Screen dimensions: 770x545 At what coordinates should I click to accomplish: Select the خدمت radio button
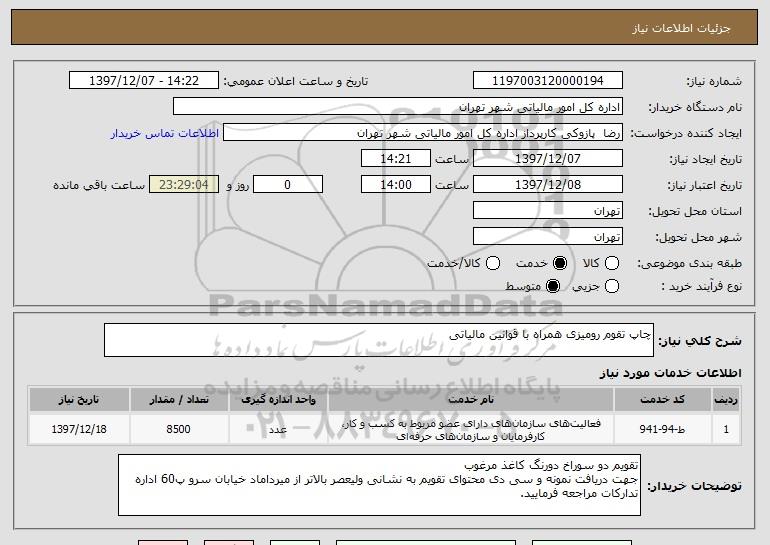560,263
